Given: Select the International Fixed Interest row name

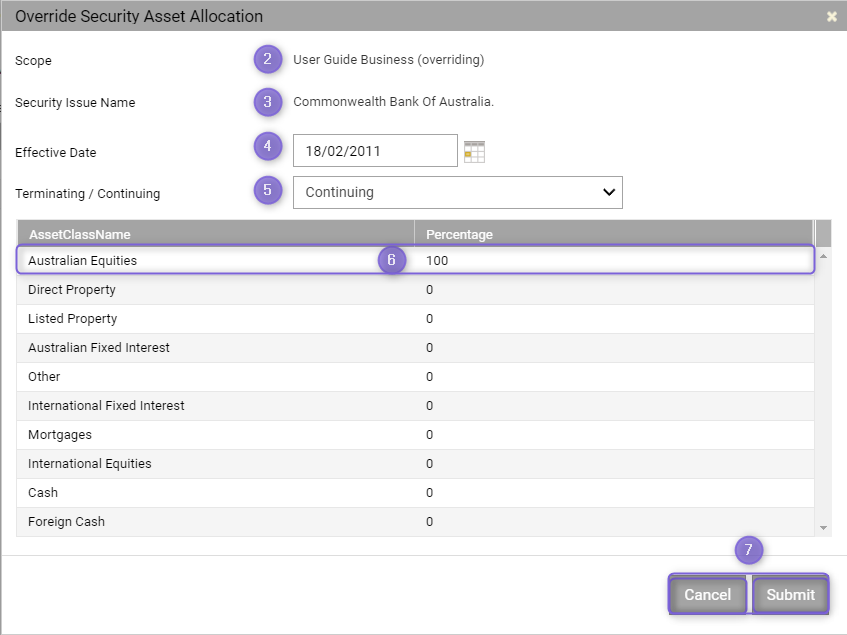Looking at the screenshot, I should point(106,406).
